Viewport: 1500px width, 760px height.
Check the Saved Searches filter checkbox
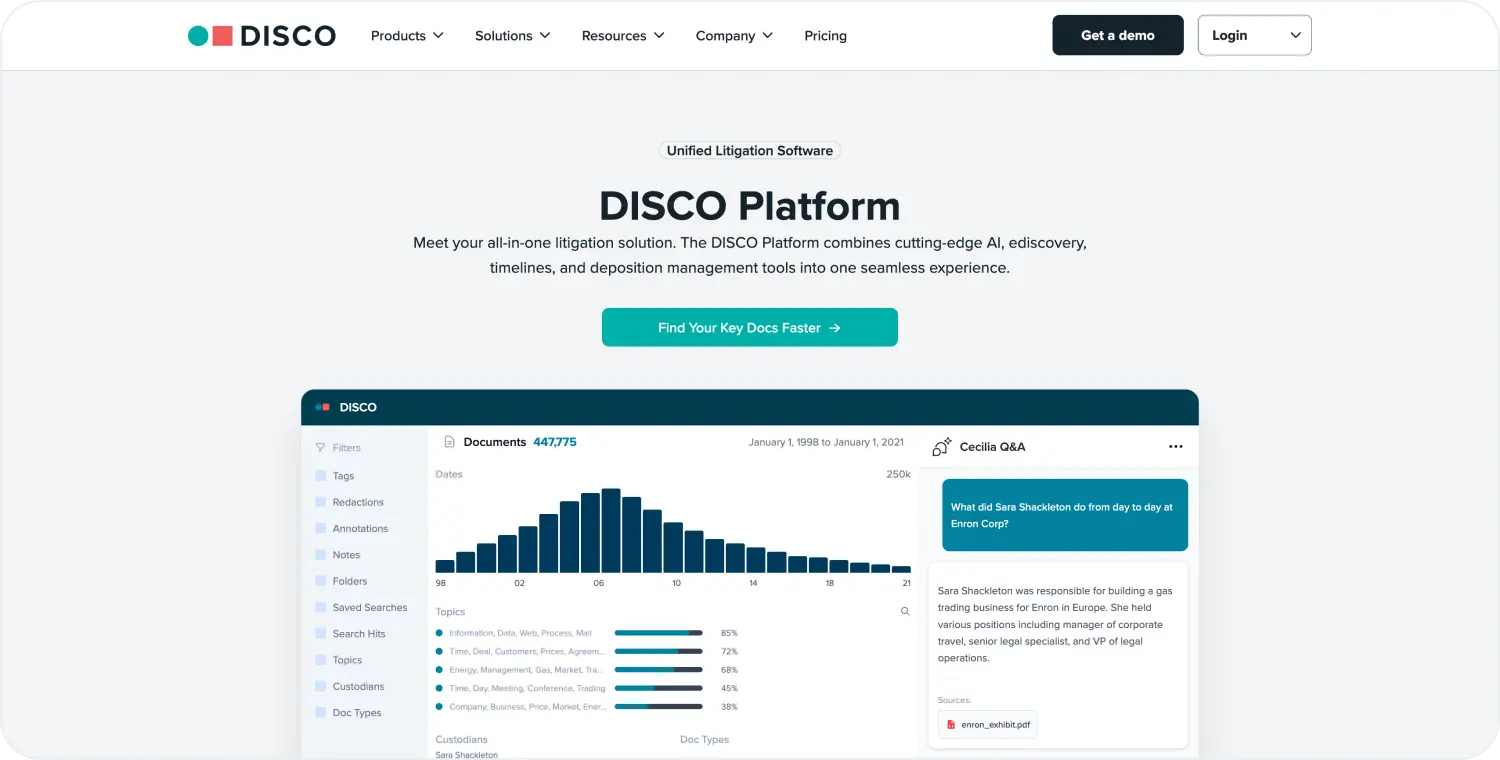[x=320, y=607]
